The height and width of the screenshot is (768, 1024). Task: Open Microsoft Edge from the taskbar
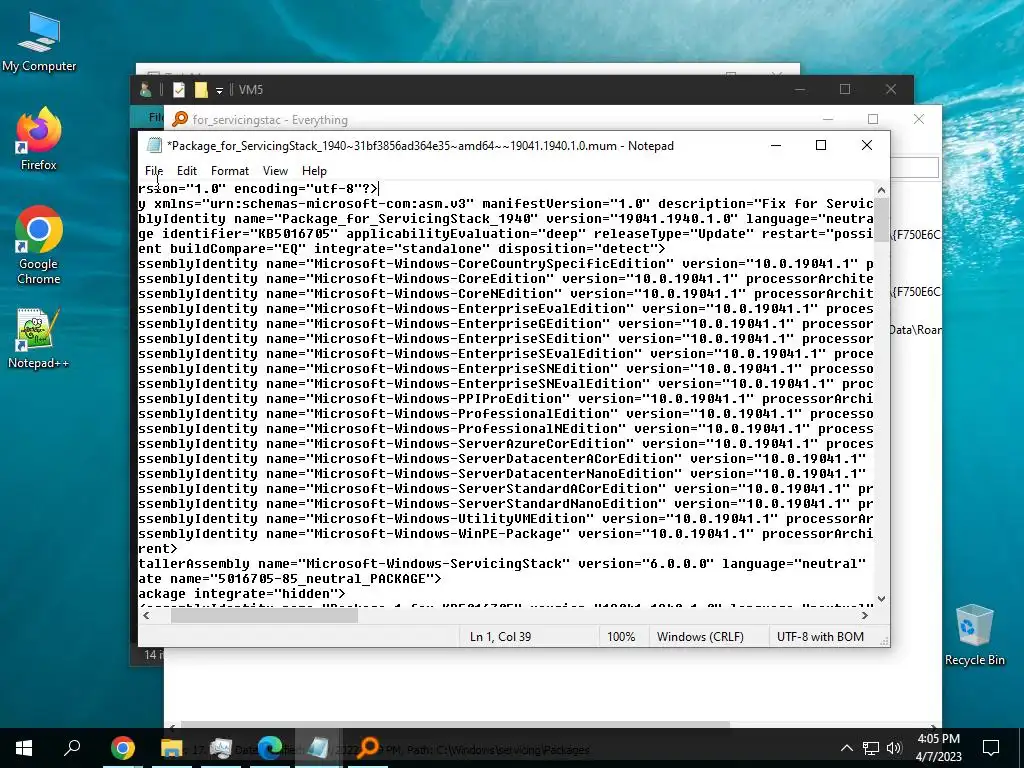(x=270, y=748)
